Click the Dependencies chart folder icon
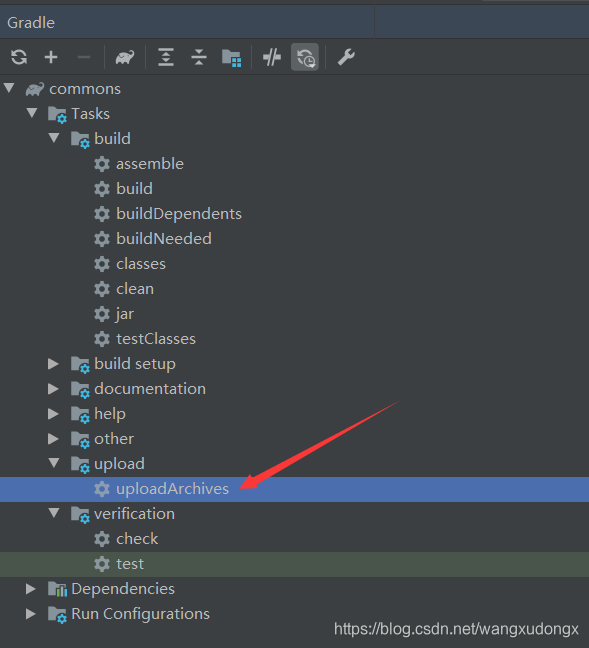This screenshot has height=648, width=589. (x=57, y=590)
